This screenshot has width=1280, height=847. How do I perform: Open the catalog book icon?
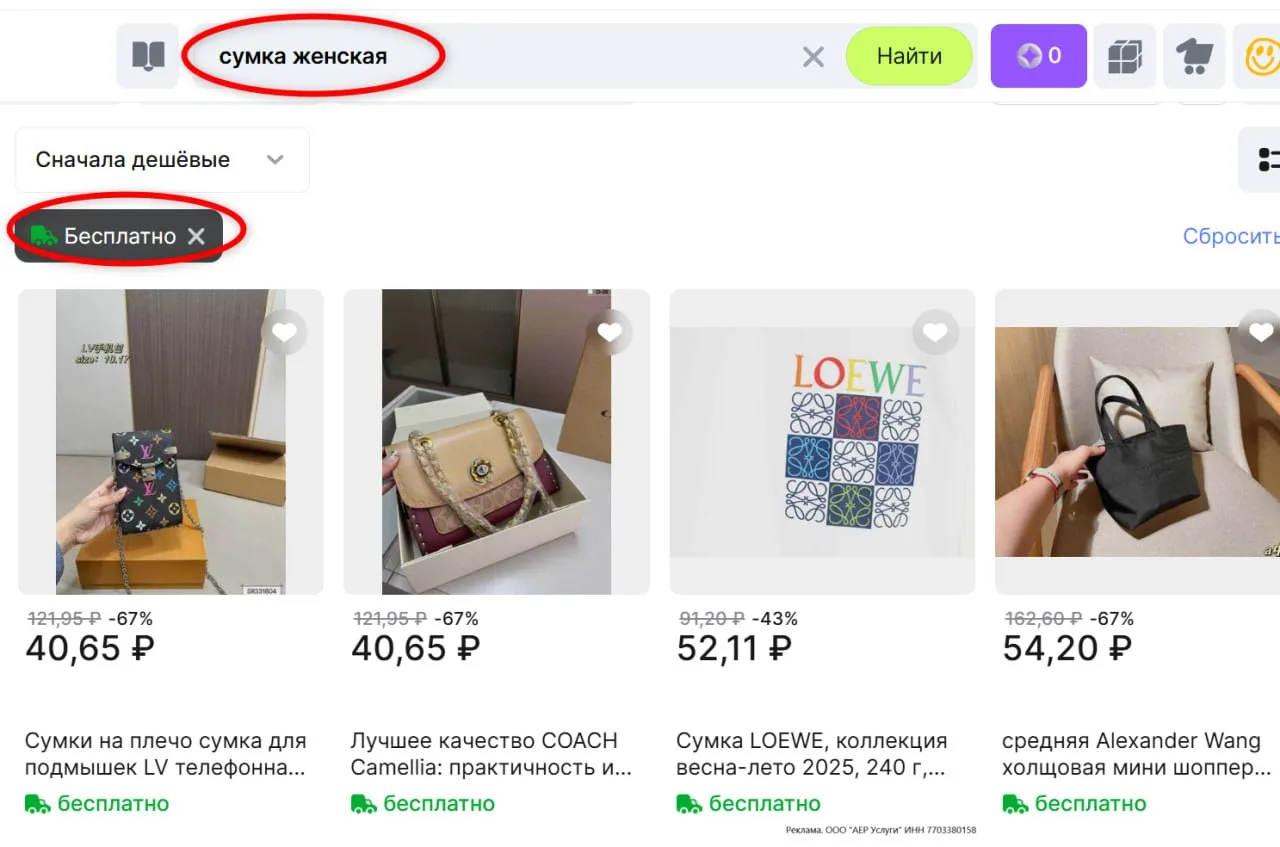[x=148, y=56]
